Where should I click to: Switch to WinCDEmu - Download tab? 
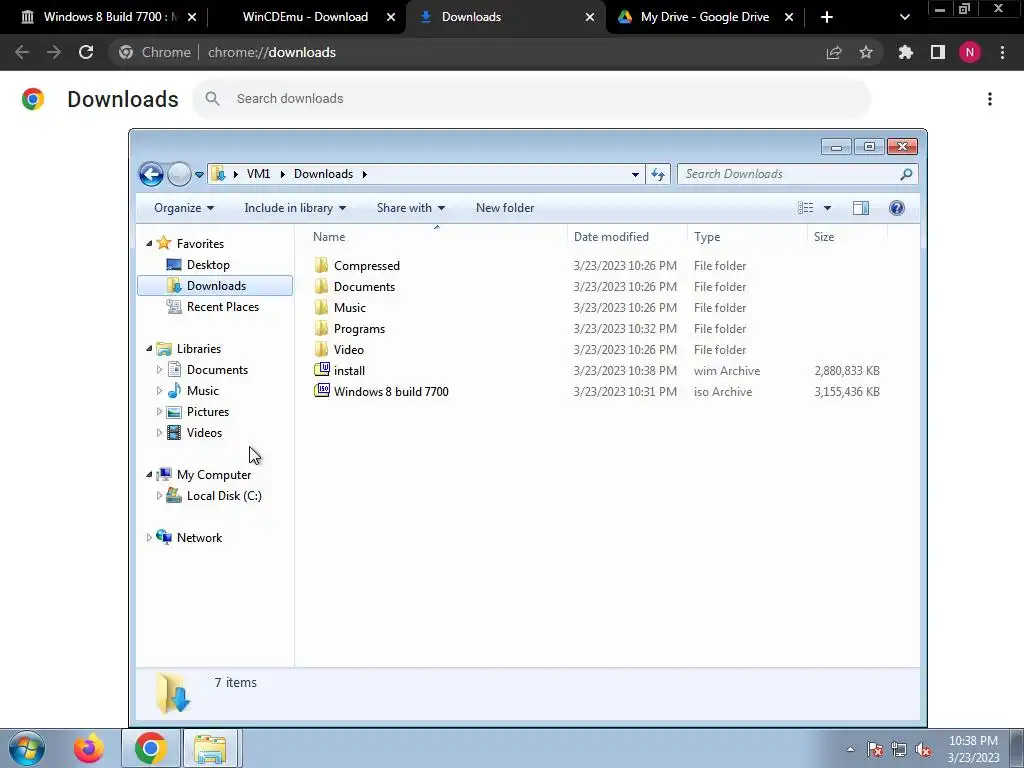[306, 17]
